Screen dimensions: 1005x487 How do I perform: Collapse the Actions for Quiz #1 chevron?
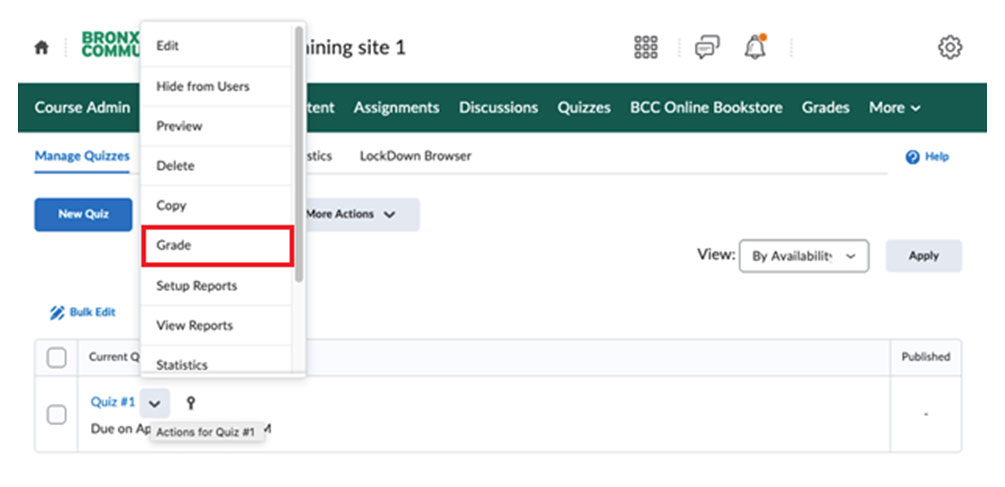click(x=155, y=403)
